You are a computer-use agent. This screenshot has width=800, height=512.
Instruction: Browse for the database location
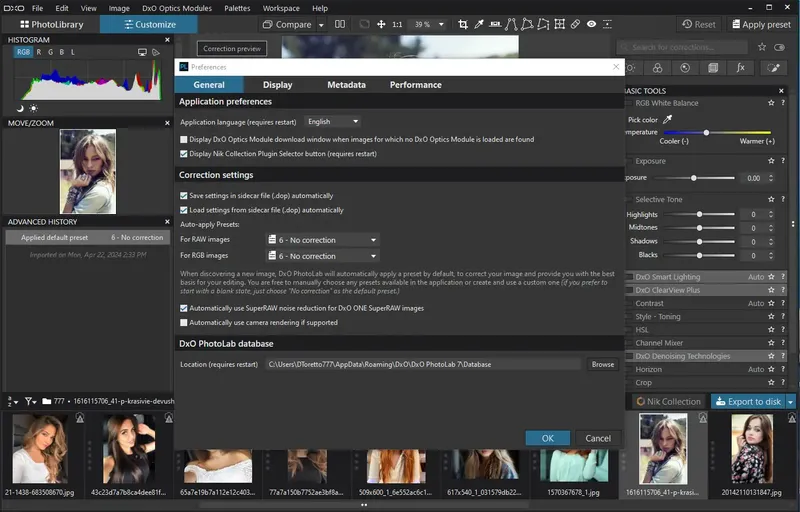603,364
